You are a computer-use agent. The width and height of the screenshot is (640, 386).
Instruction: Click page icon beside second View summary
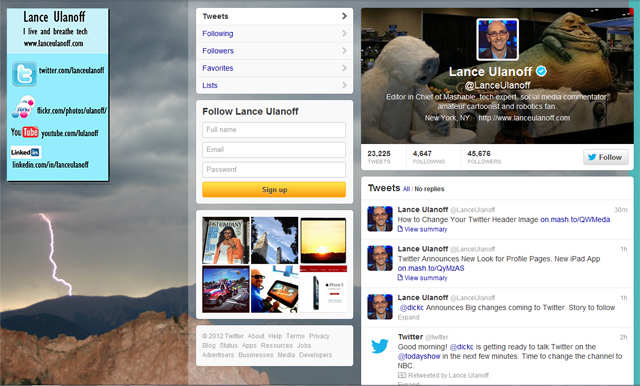coord(400,277)
